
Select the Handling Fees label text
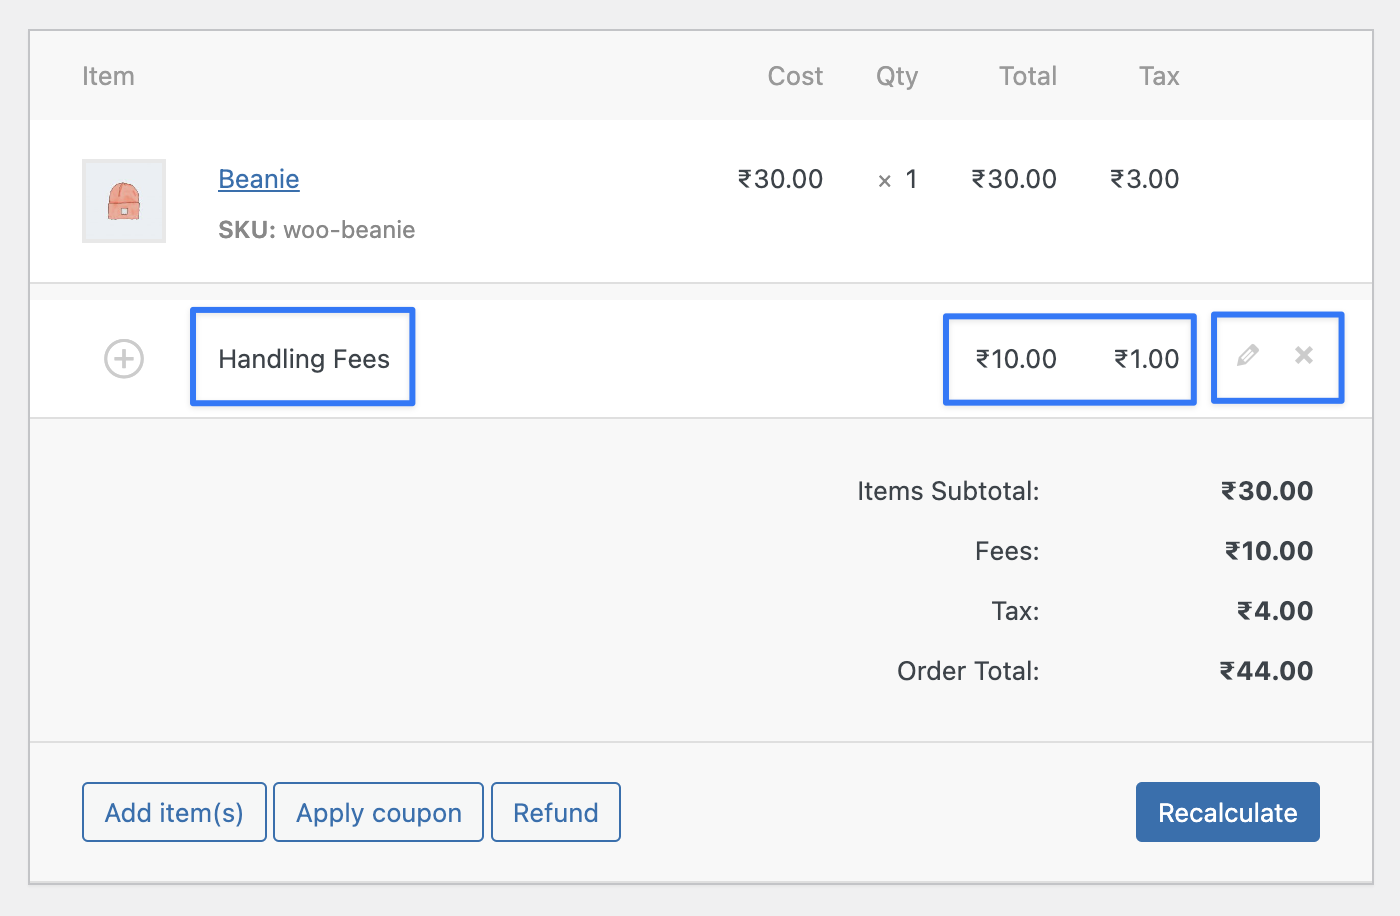[x=304, y=359]
